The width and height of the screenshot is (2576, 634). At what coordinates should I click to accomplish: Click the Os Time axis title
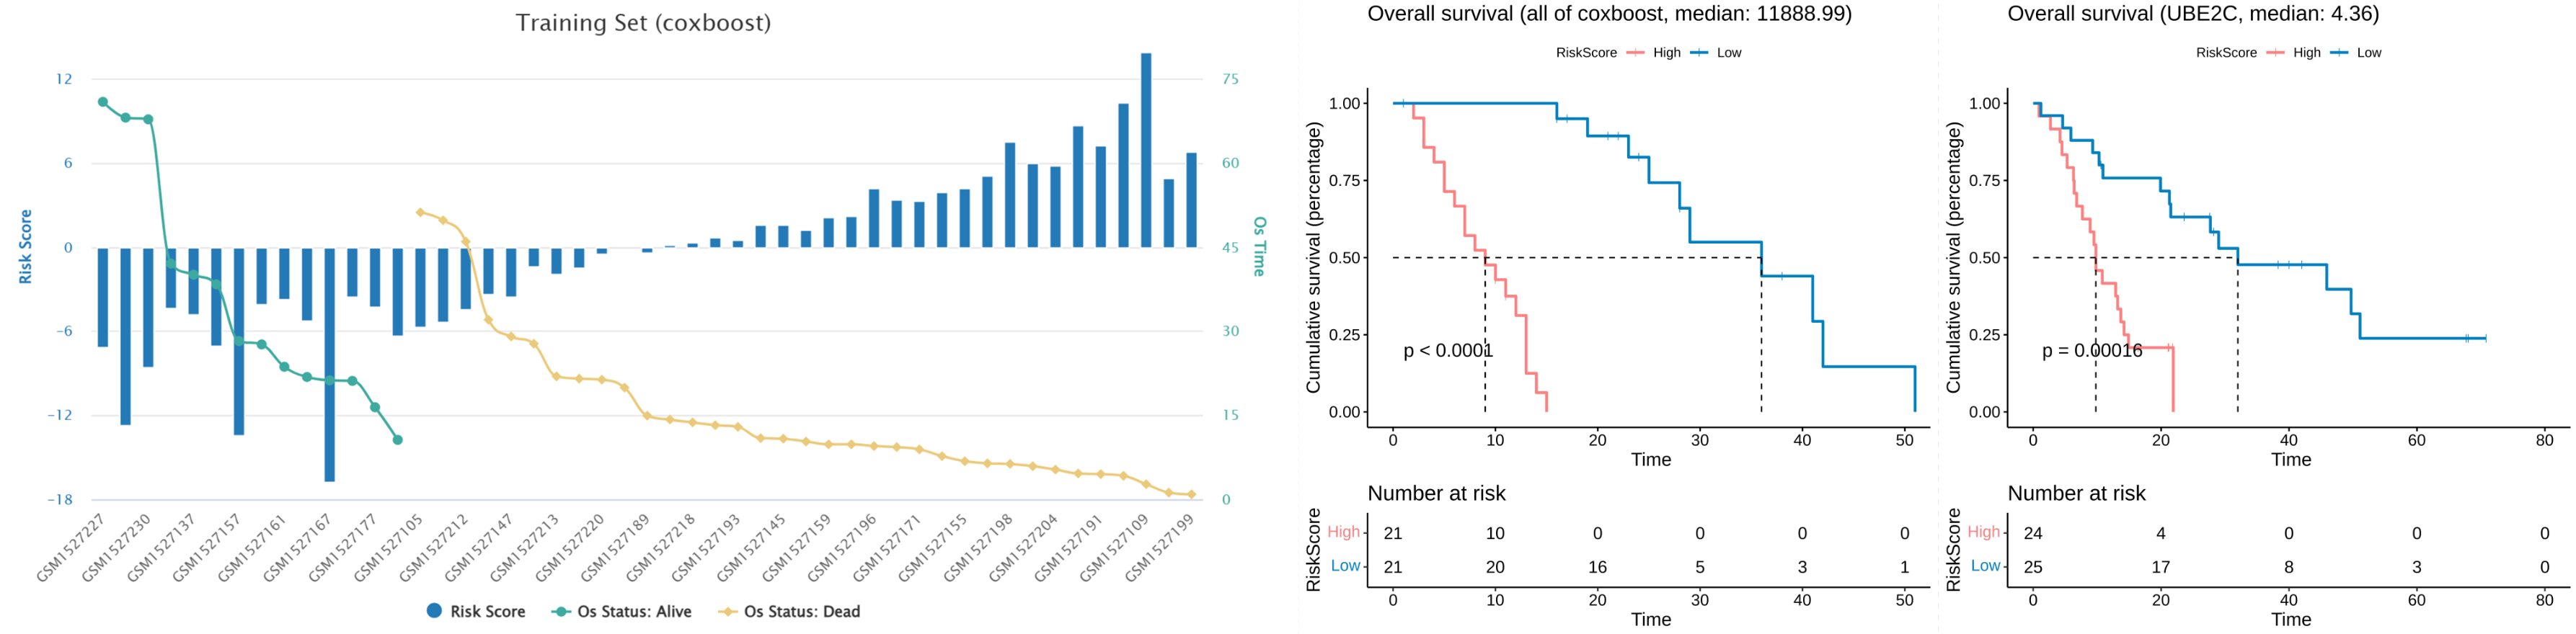[x=1259, y=247]
